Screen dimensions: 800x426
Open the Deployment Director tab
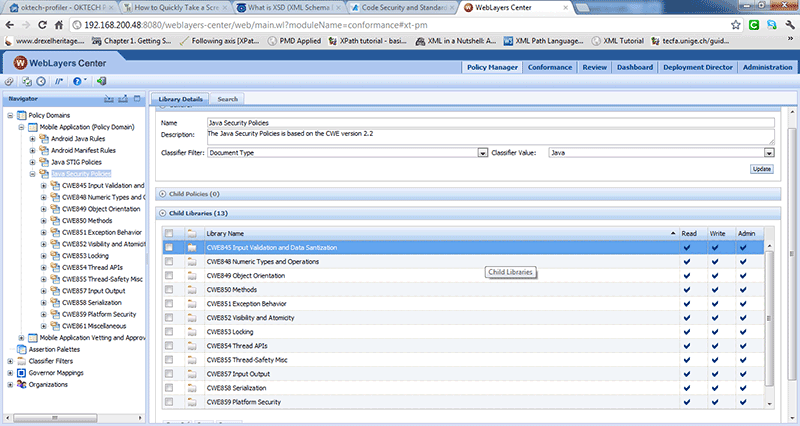point(697,67)
